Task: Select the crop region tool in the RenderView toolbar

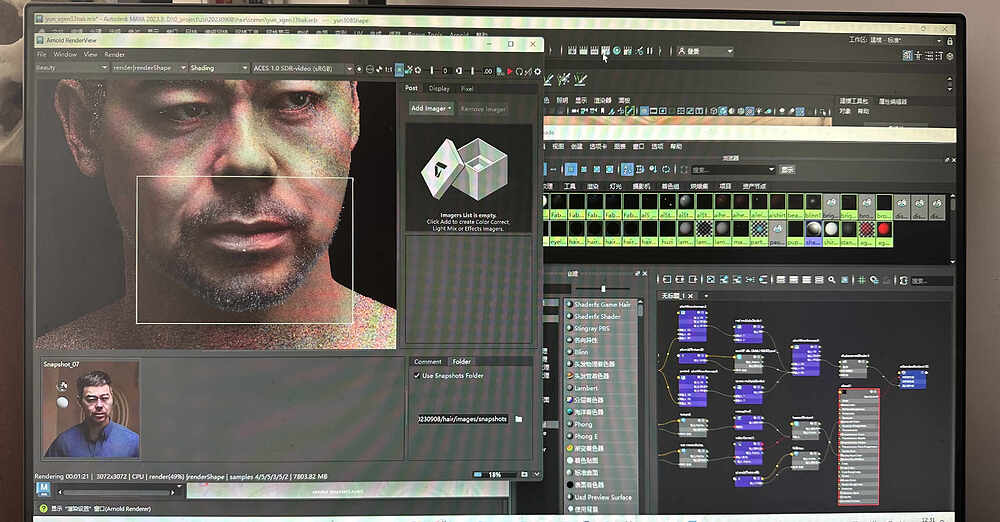Action: click(399, 69)
